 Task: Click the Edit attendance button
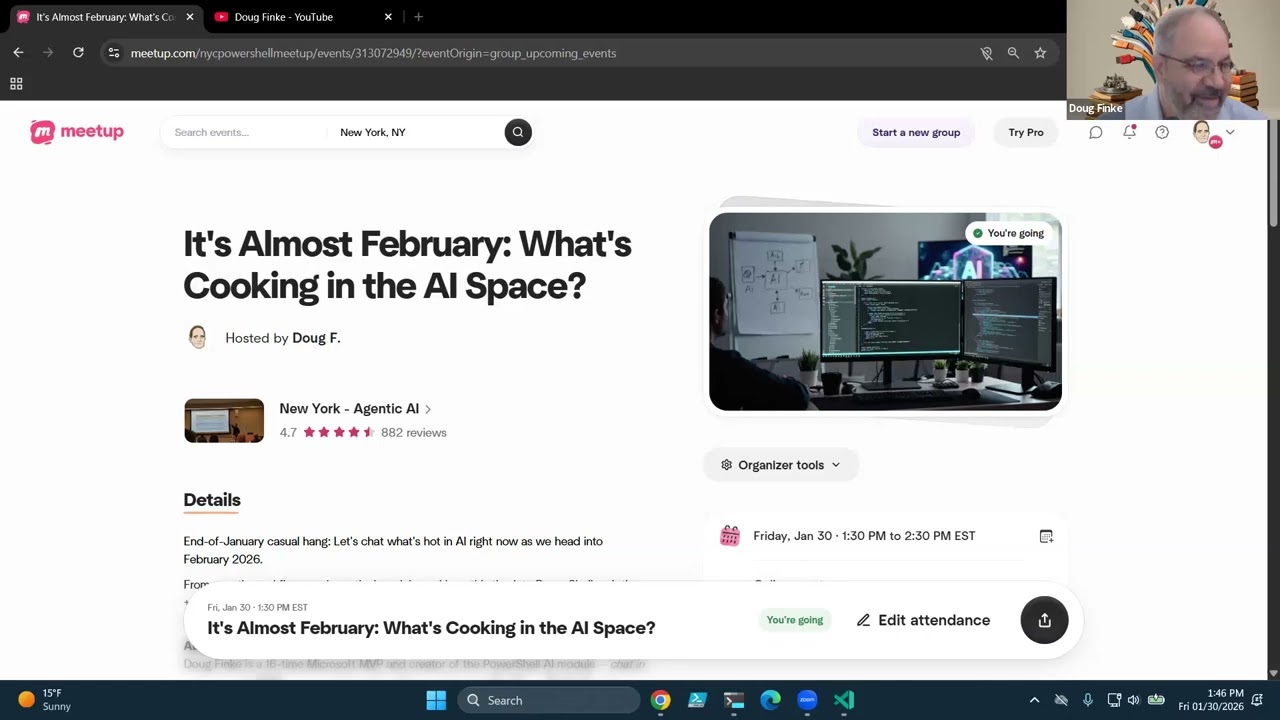click(923, 620)
